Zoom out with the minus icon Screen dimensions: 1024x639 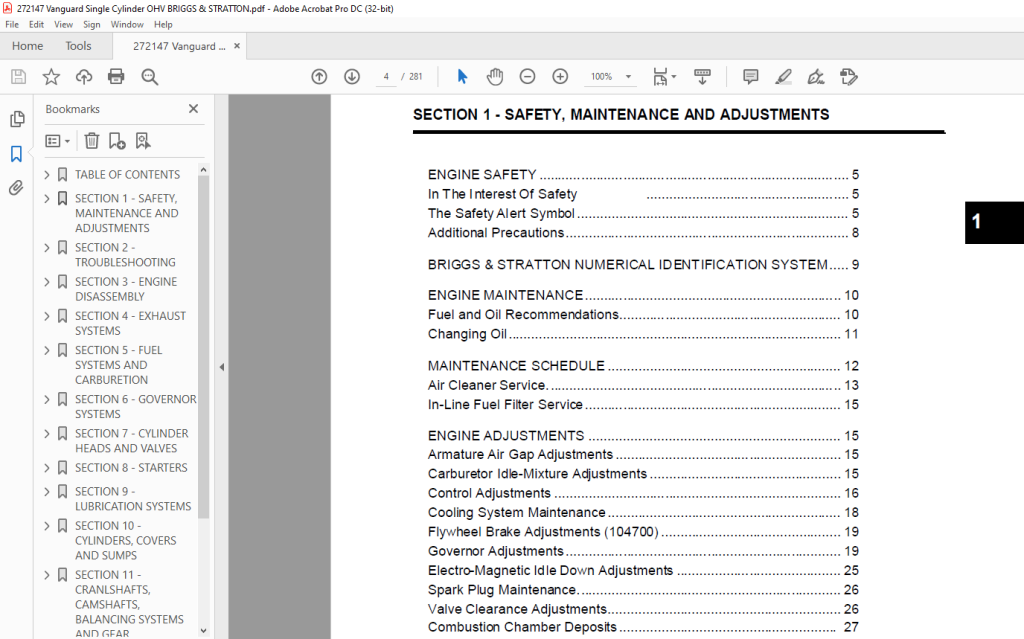(x=528, y=77)
